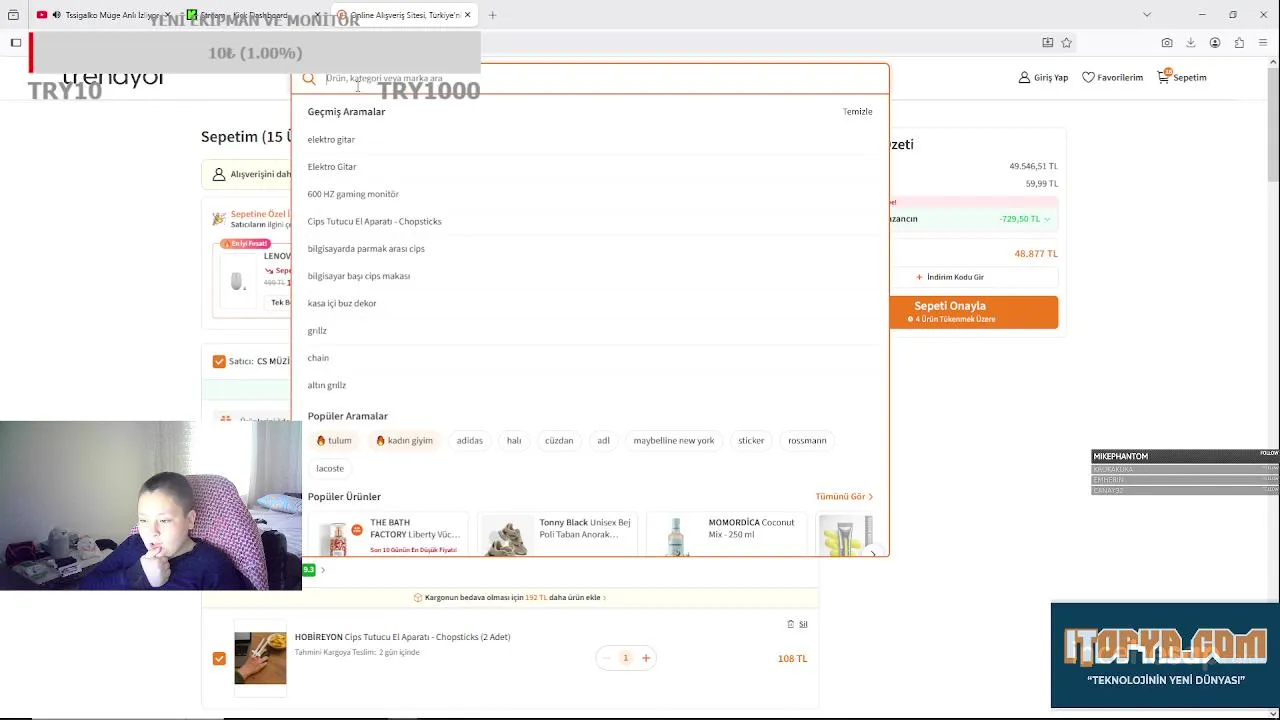Open the browser downloads icon
The width and height of the screenshot is (1280, 720).
click(1191, 43)
